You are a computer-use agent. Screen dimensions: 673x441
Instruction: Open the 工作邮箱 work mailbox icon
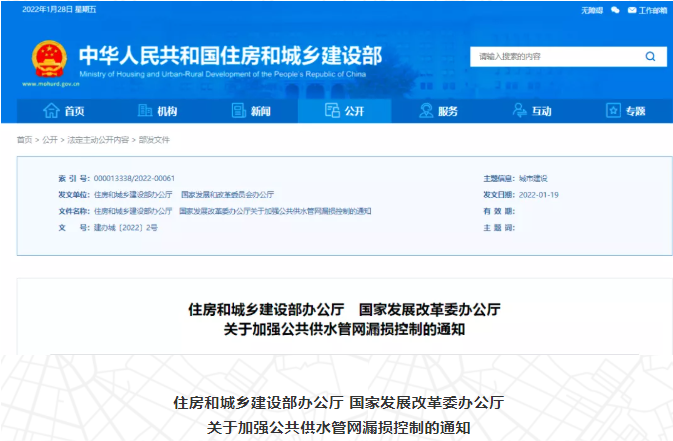coord(633,10)
